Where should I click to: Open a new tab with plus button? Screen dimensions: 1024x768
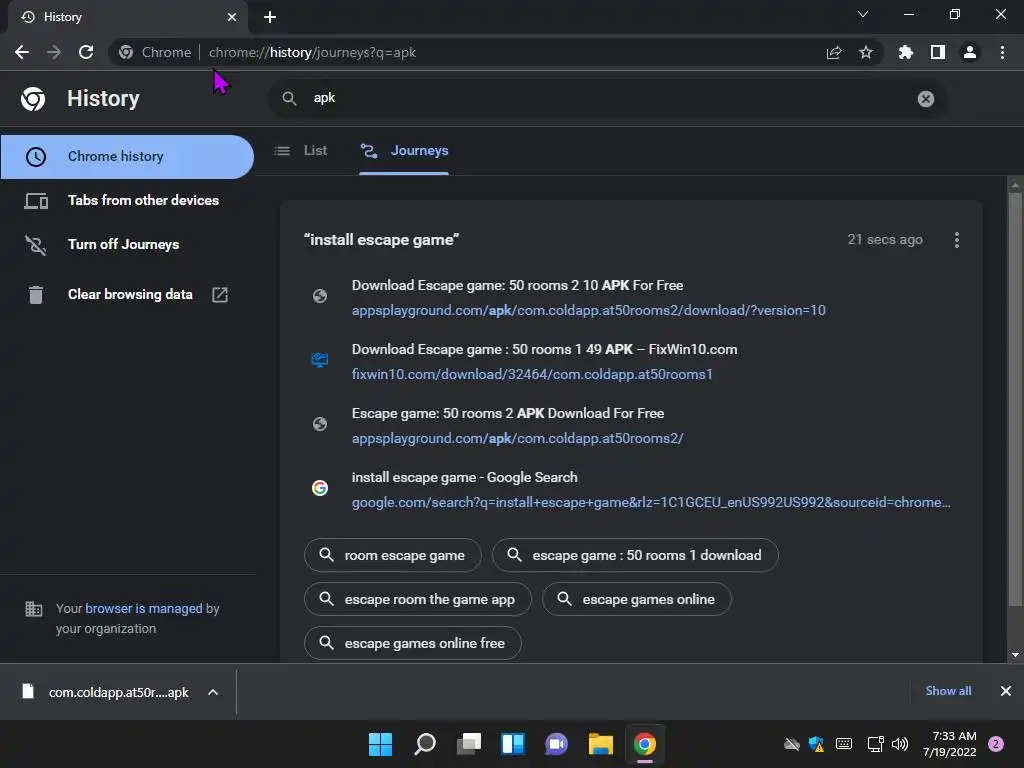click(x=270, y=17)
